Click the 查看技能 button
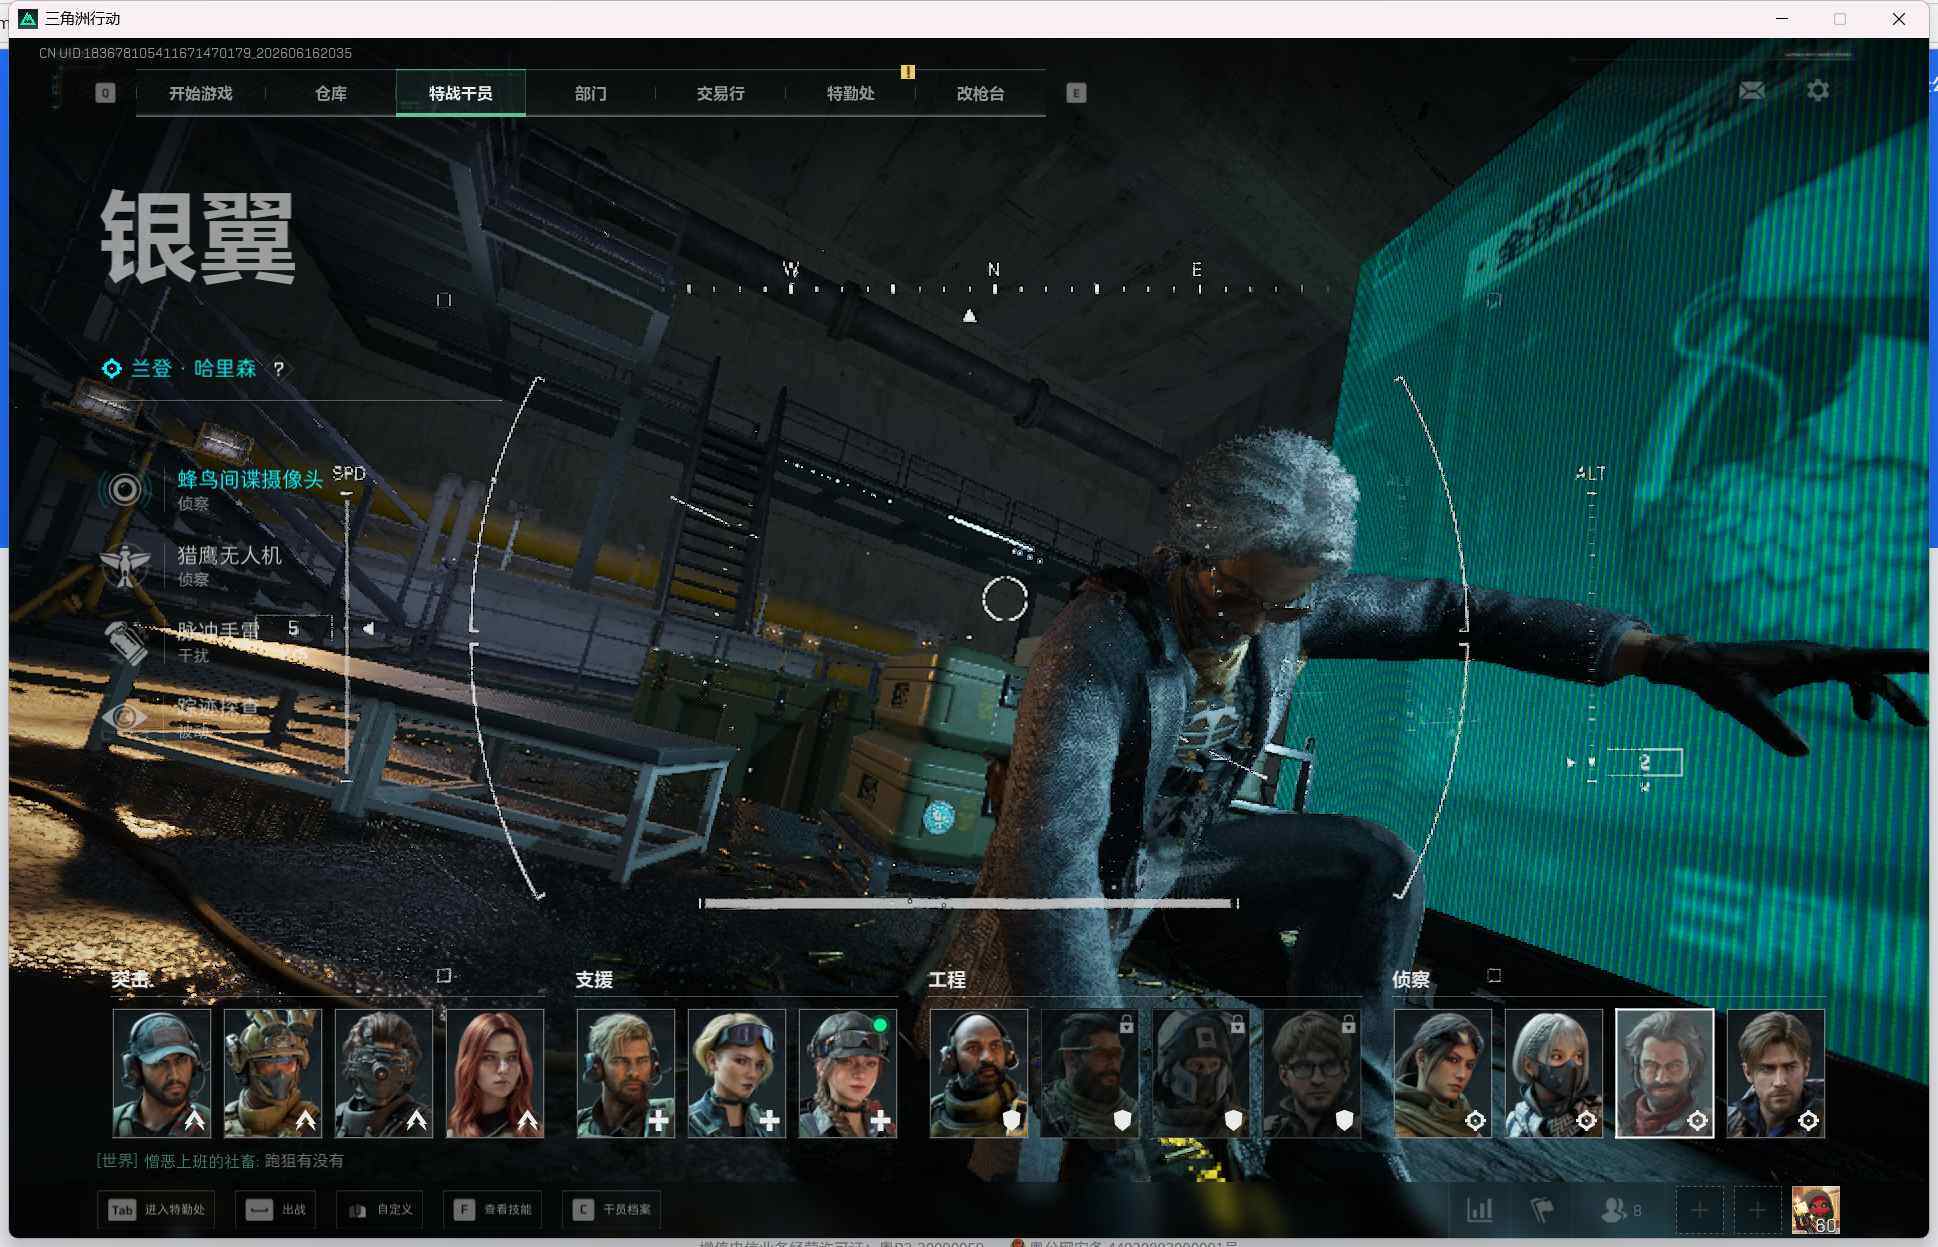Image resolution: width=1938 pixels, height=1247 pixels. point(494,1210)
